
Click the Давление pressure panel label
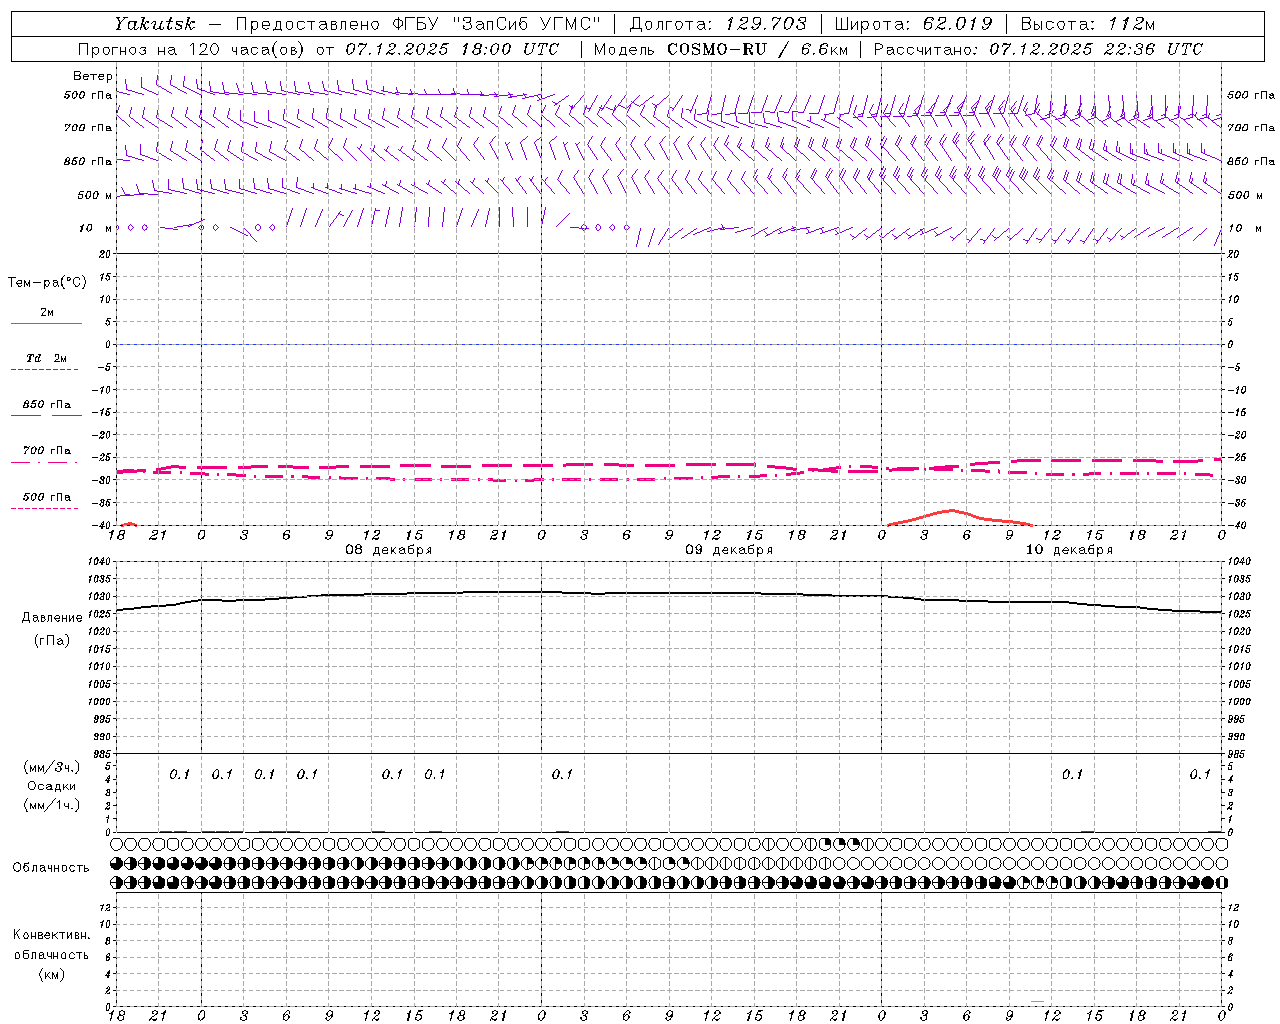52,618
